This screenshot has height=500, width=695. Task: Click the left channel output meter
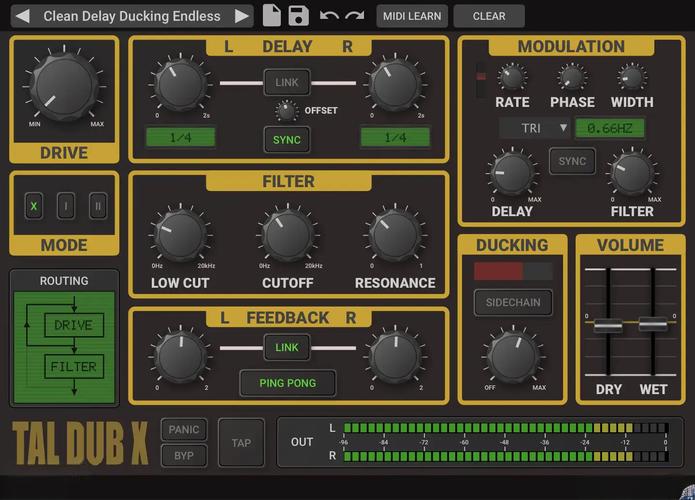[506, 428]
